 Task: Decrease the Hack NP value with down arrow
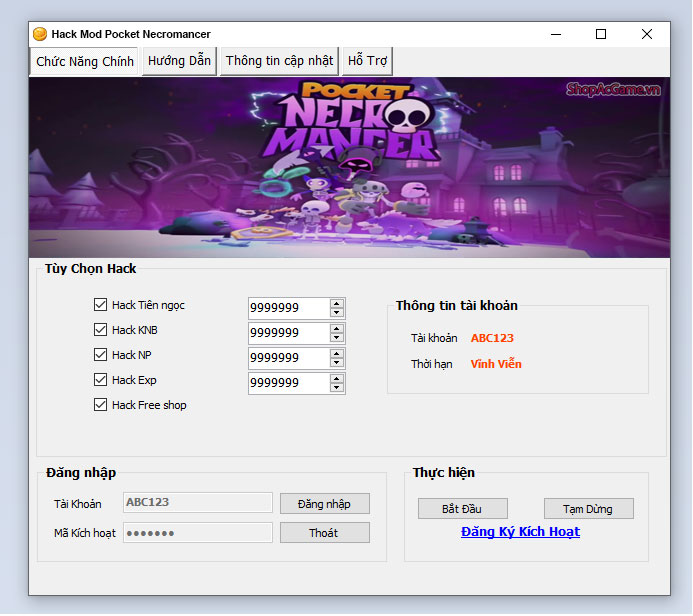(x=337, y=363)
